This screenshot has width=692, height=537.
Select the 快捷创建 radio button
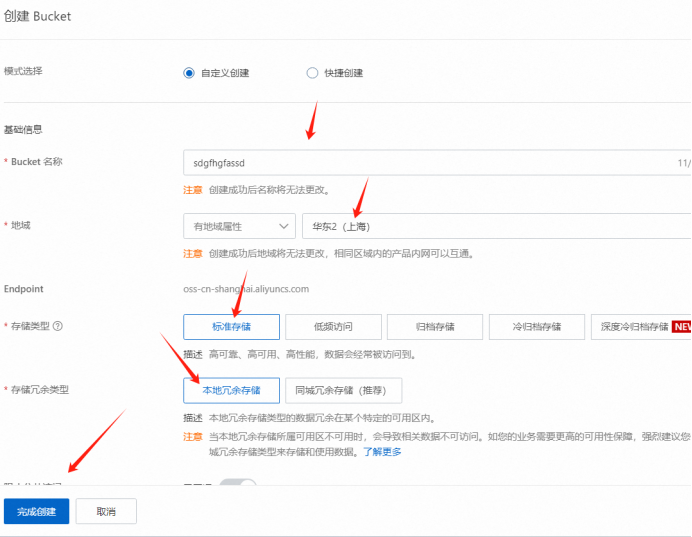pos(313,73)
